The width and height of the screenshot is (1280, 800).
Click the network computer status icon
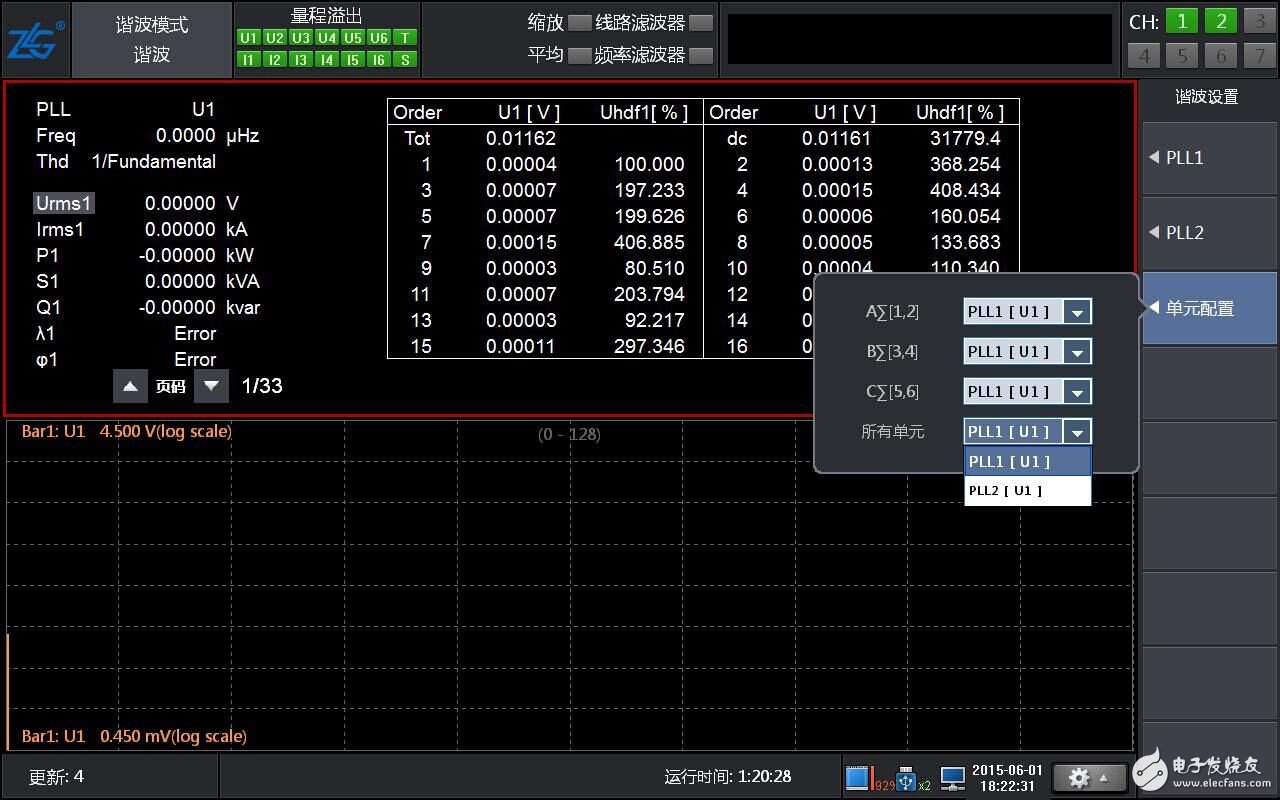click(952, 778)
